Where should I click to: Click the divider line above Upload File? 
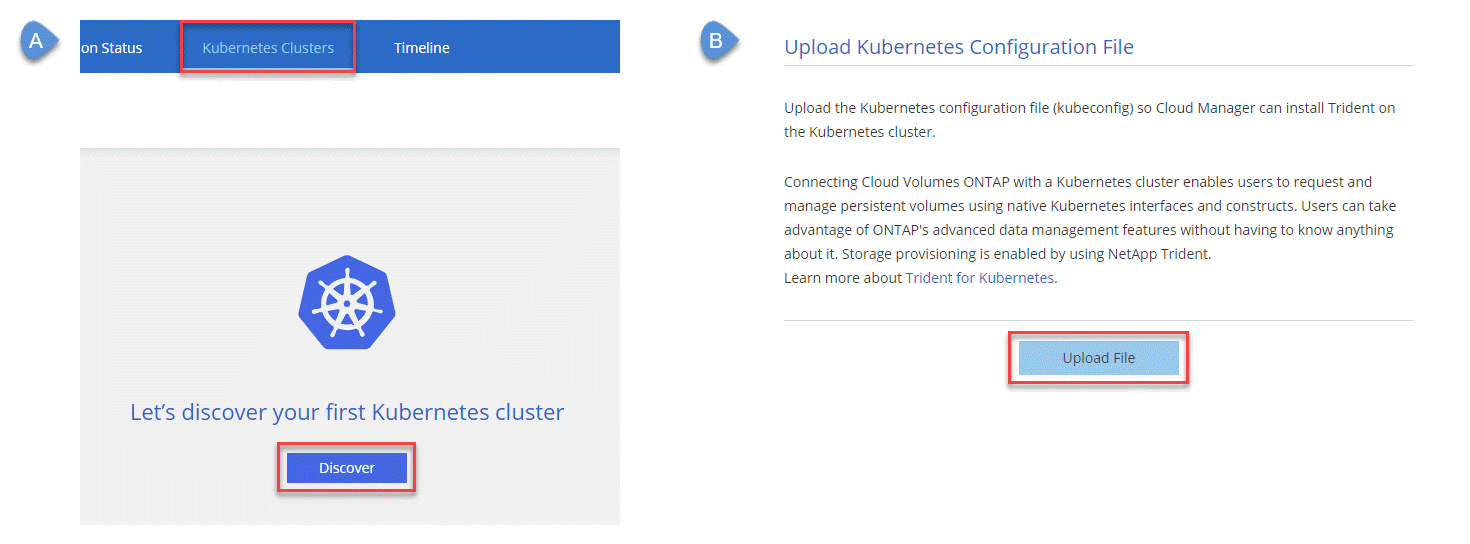[1099, 321]
